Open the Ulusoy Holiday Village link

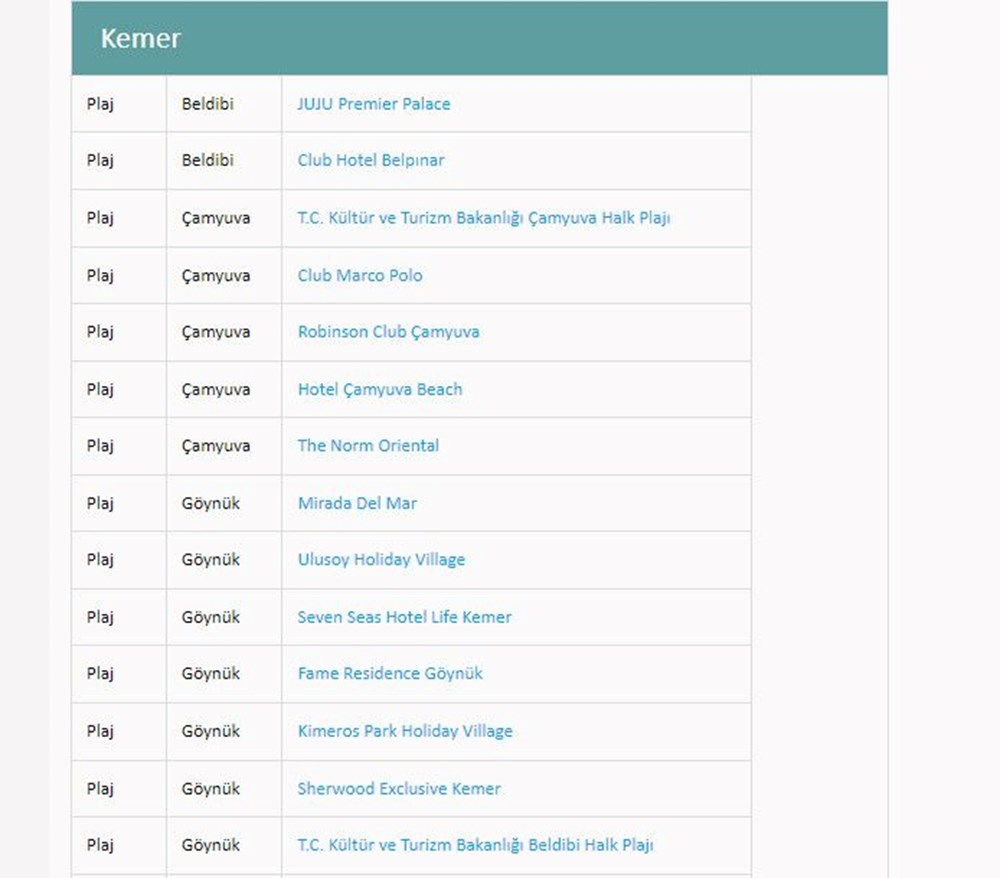(x=381, y=560)
